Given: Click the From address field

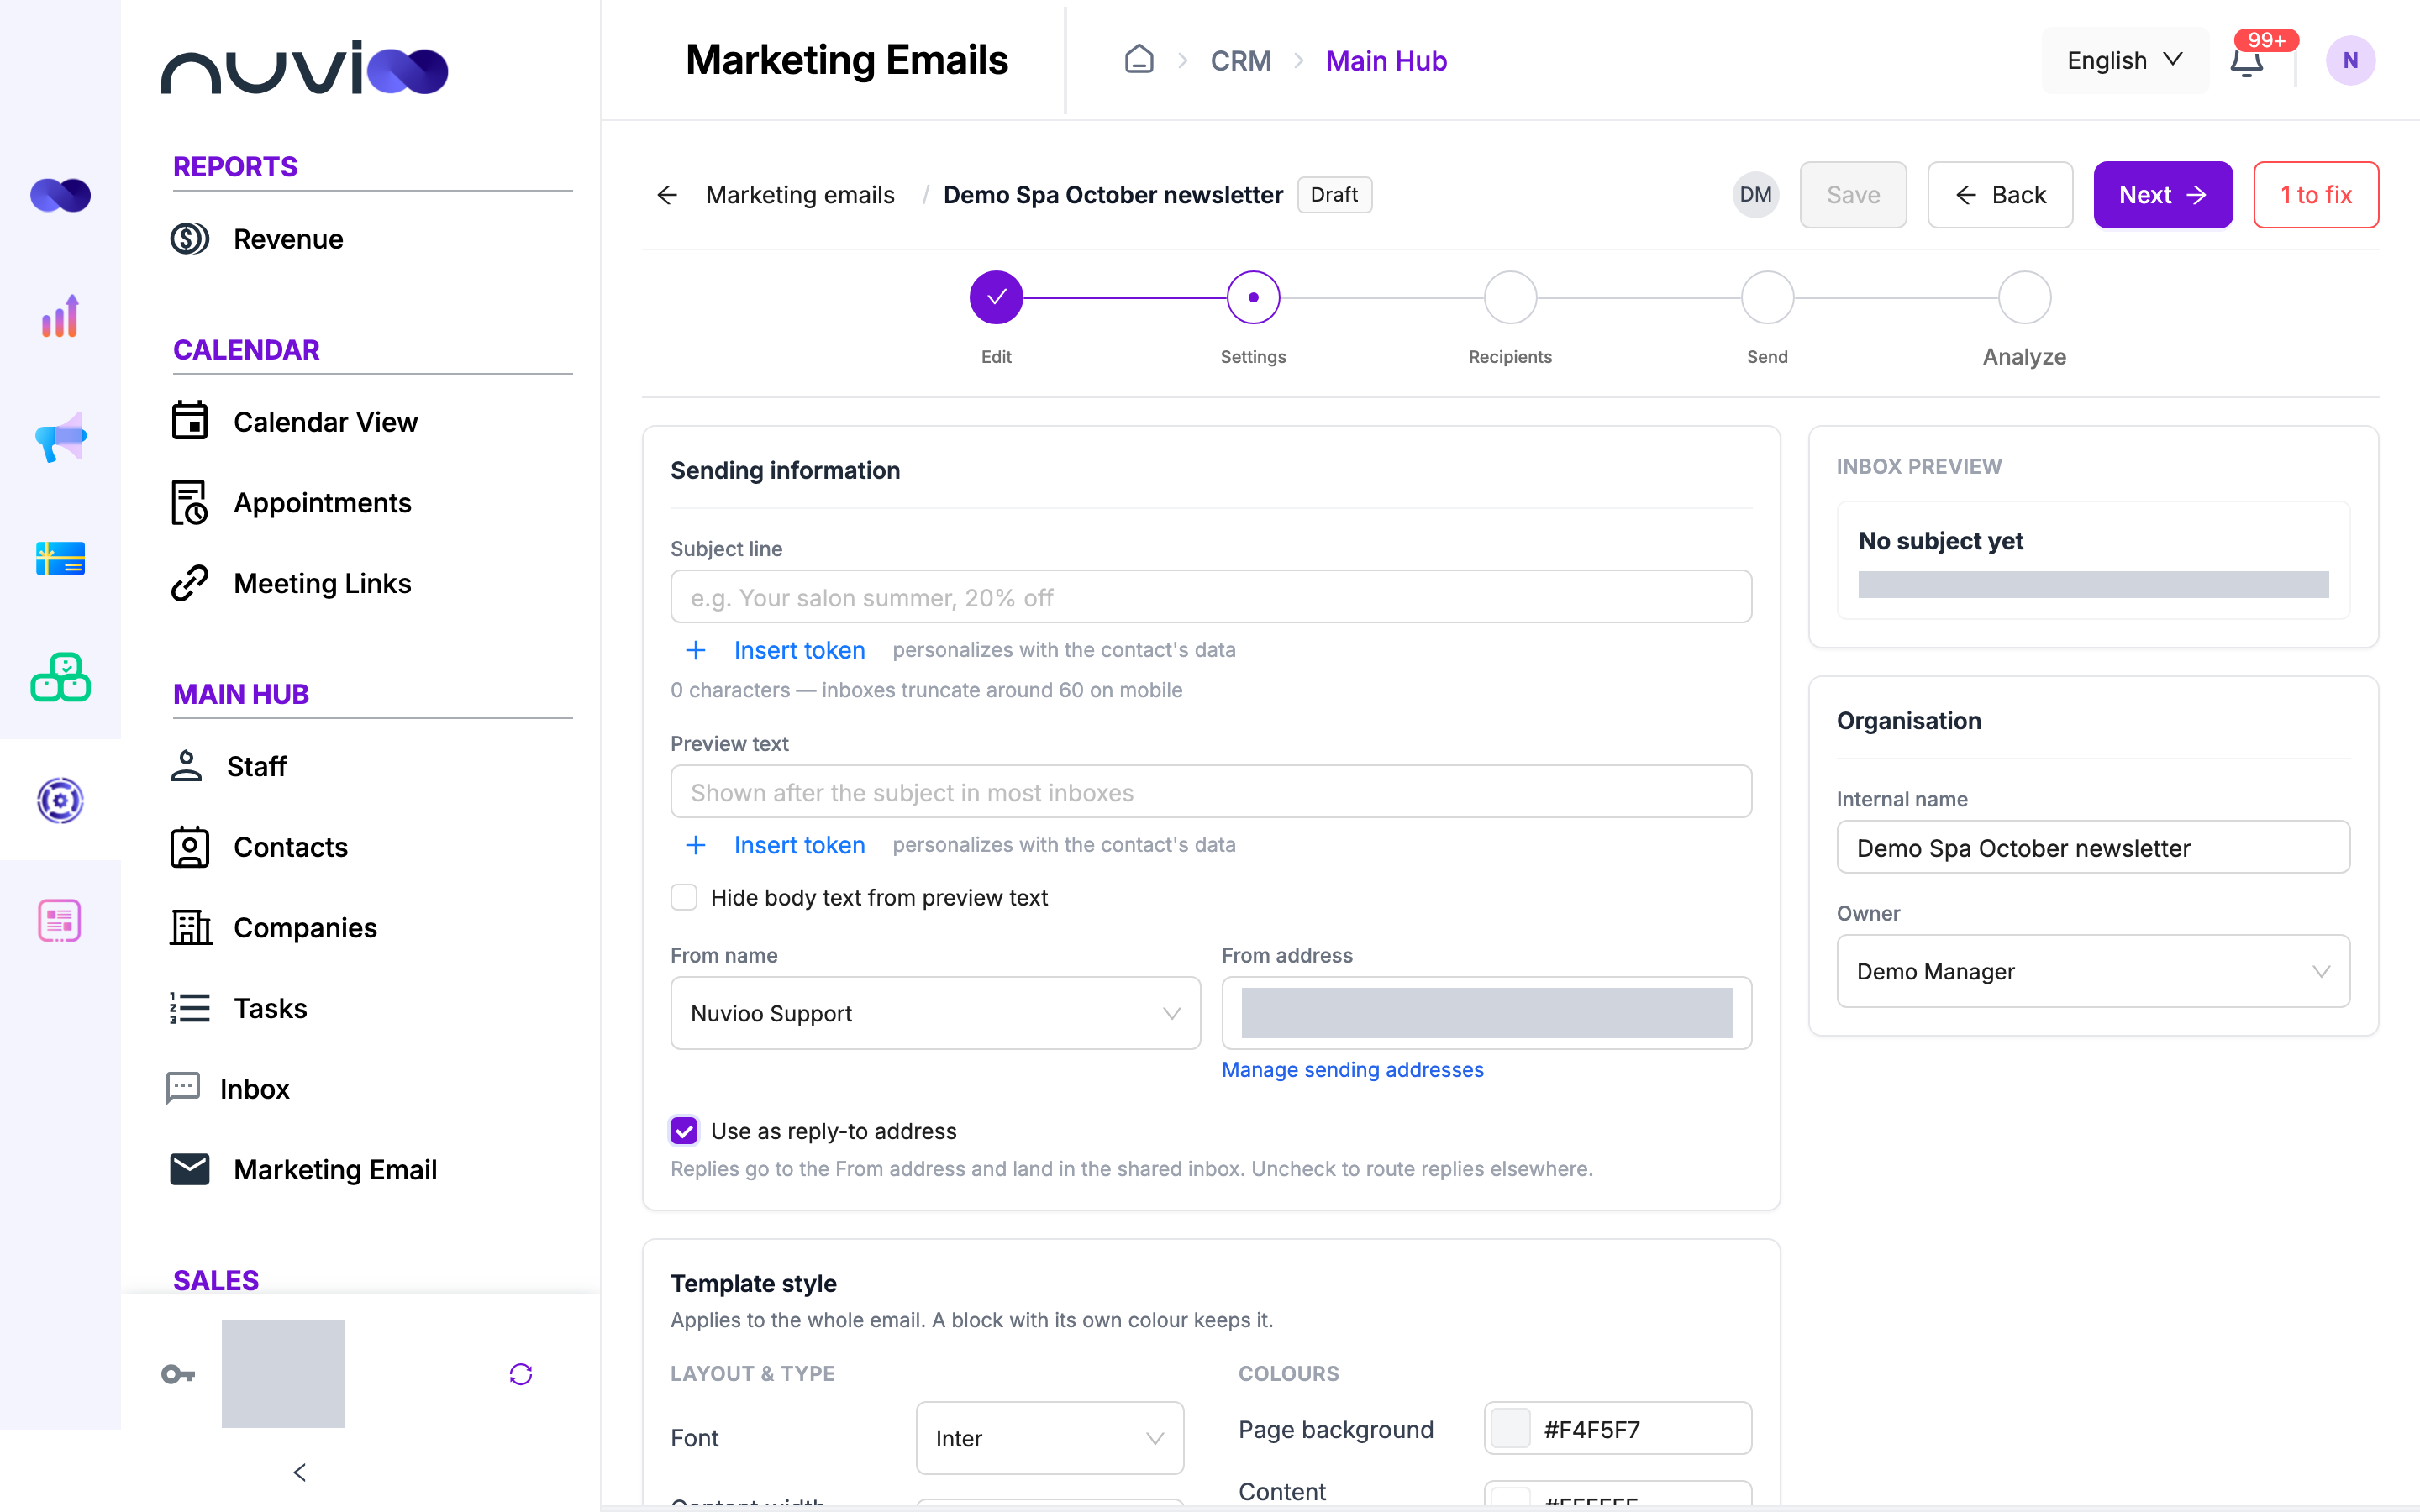Looking at the screenshot, I should coord(1486,1013).
